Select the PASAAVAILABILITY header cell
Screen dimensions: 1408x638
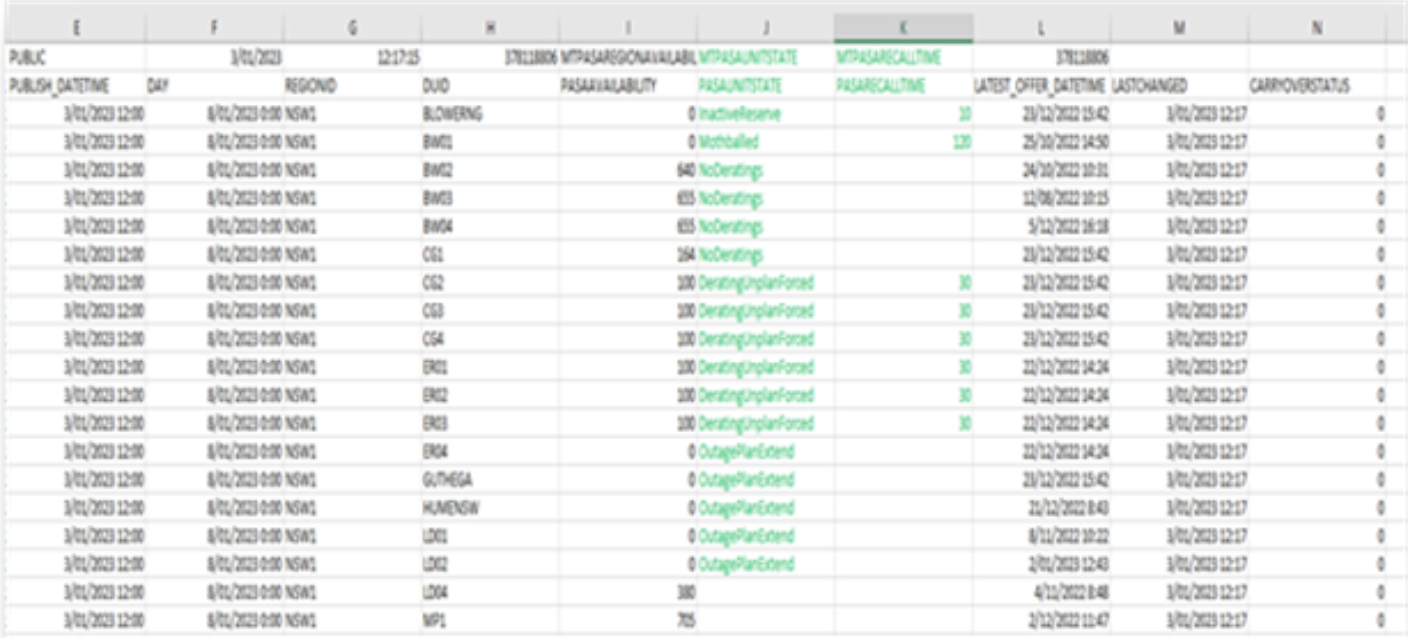(x=609, y=87)
